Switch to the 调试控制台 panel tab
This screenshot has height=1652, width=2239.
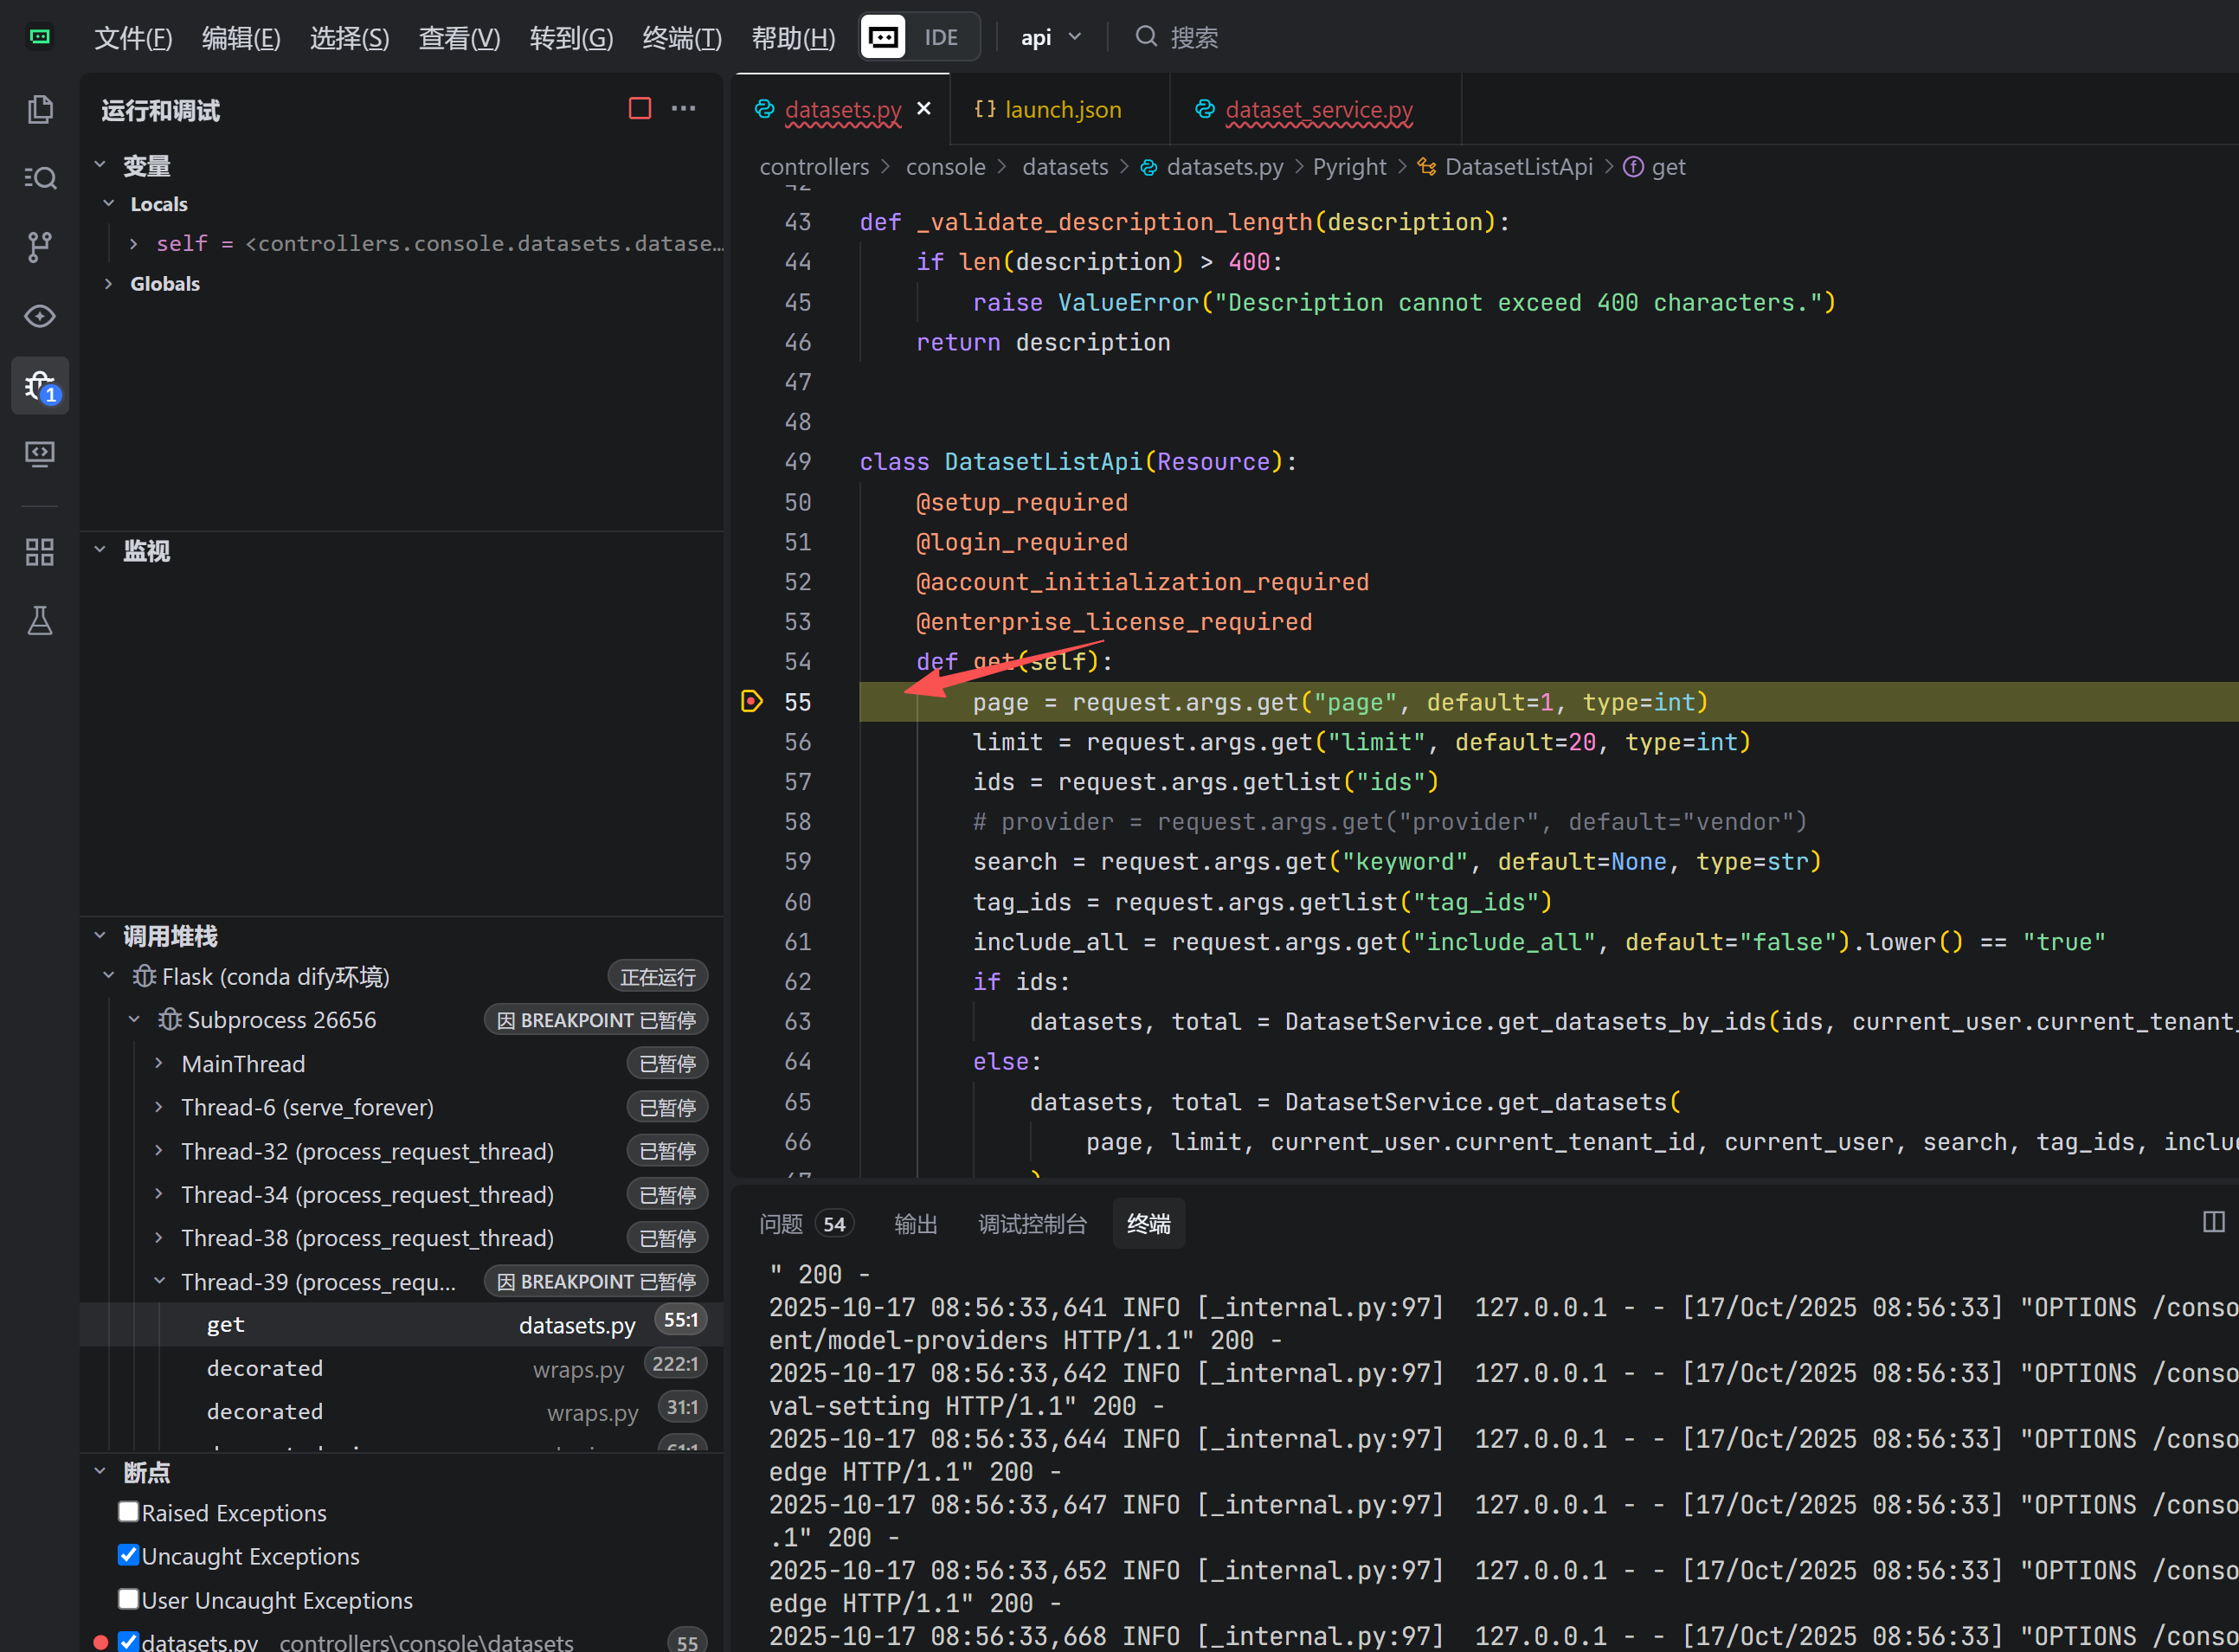1031,1224
